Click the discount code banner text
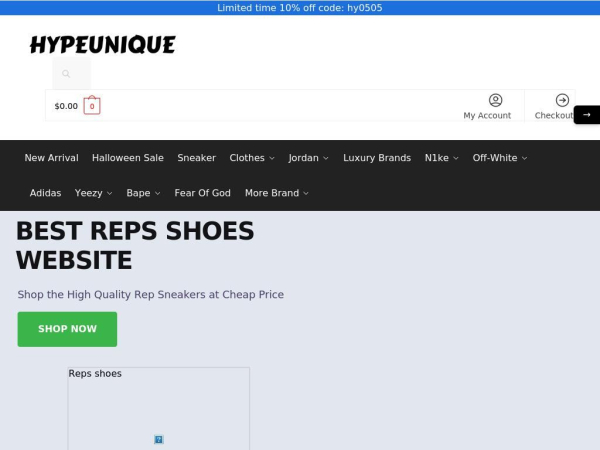The width and height of the screenshot is (600, 450). [300, 8]
